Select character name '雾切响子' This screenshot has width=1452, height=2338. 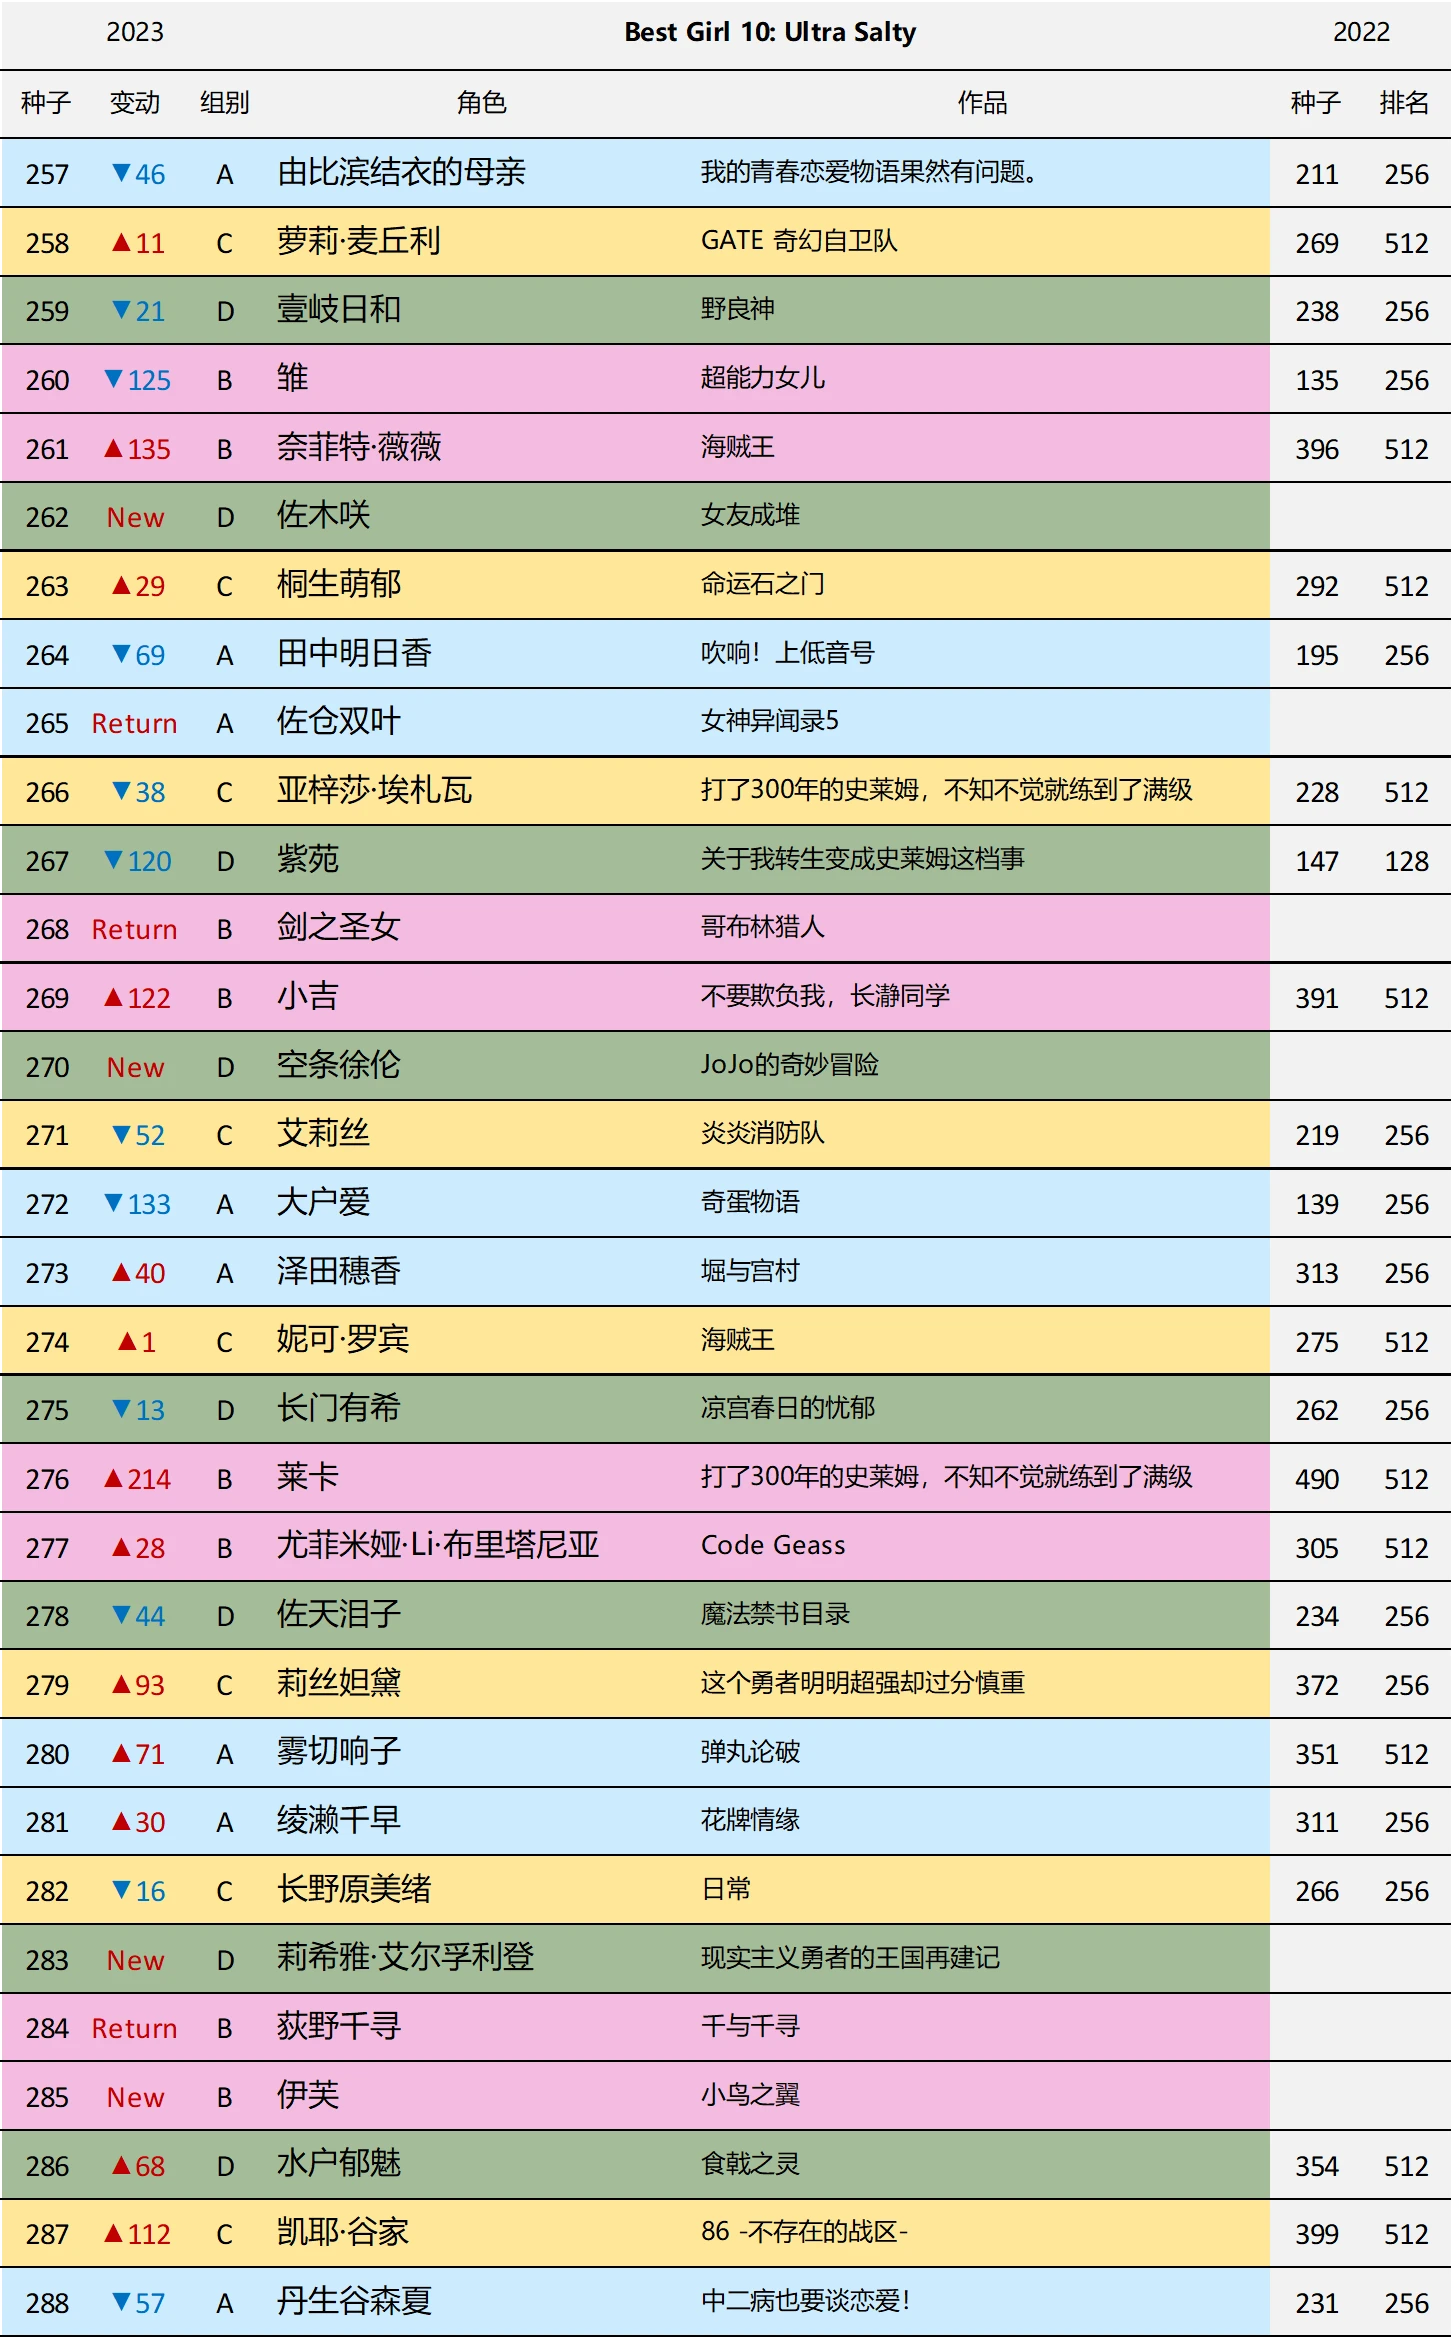[x=338, y=1751]
